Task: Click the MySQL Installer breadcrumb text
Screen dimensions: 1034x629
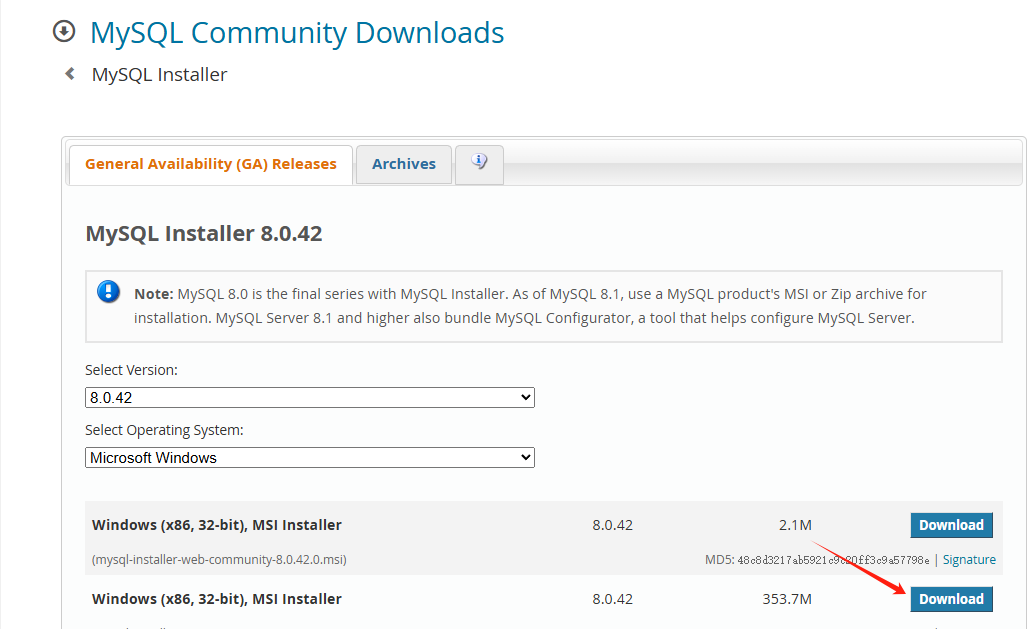Action: pyautogui.click(x=160, y=75)
